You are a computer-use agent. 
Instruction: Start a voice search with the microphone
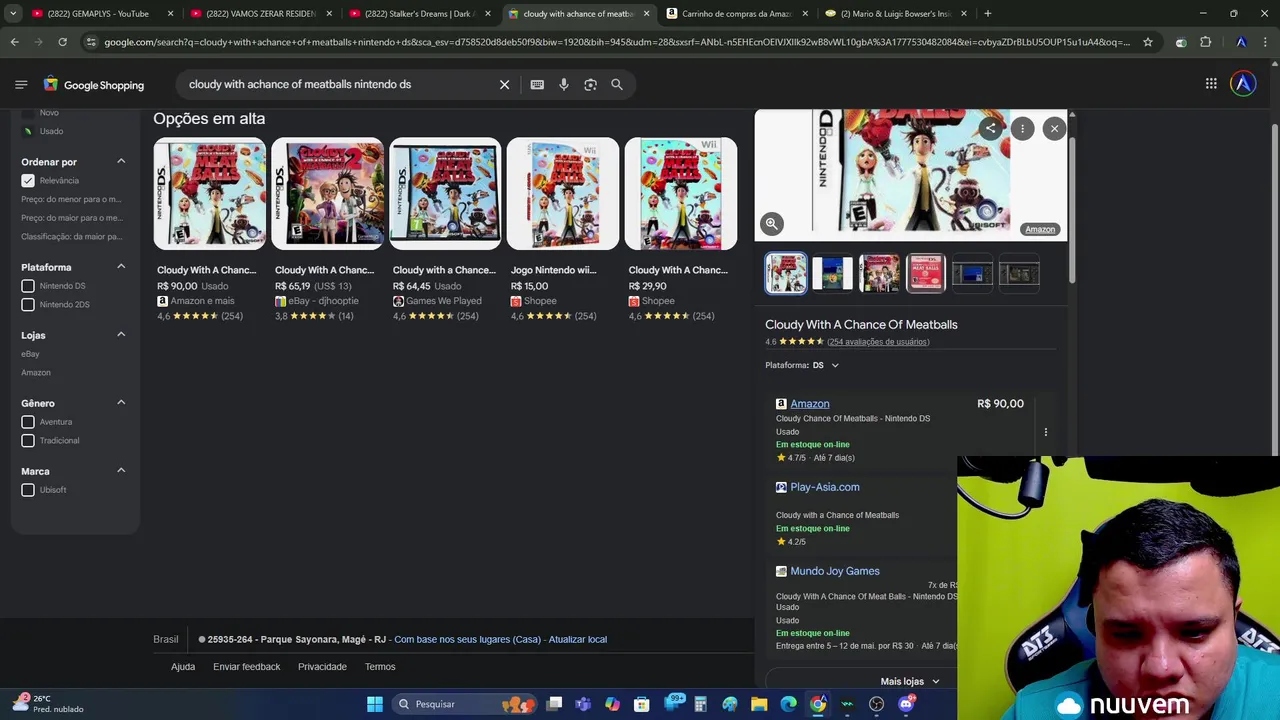point(564,85)
